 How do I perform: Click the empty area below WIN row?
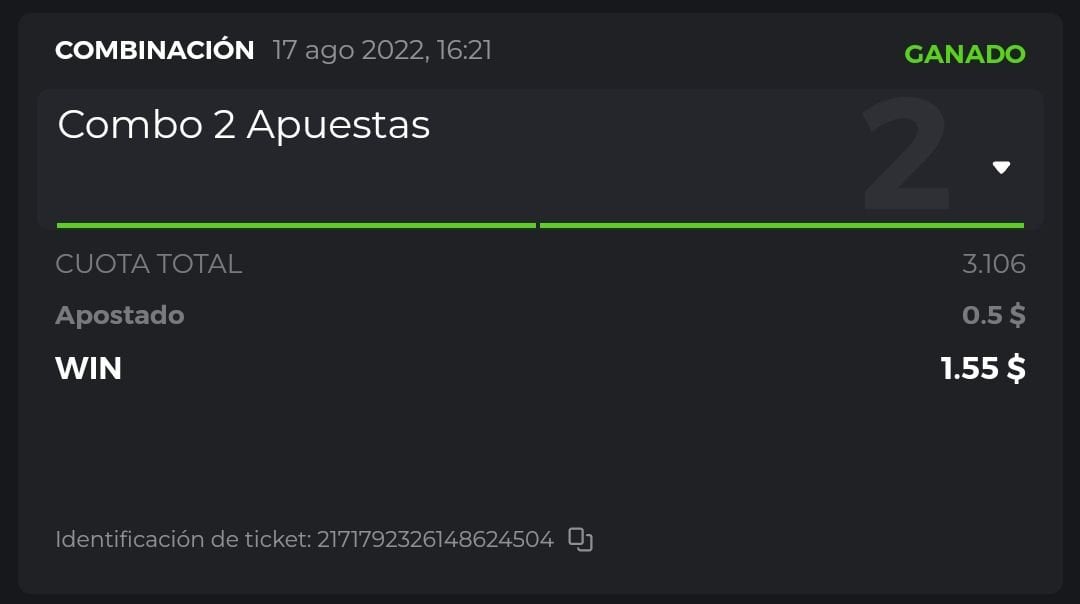pos(540,450)
